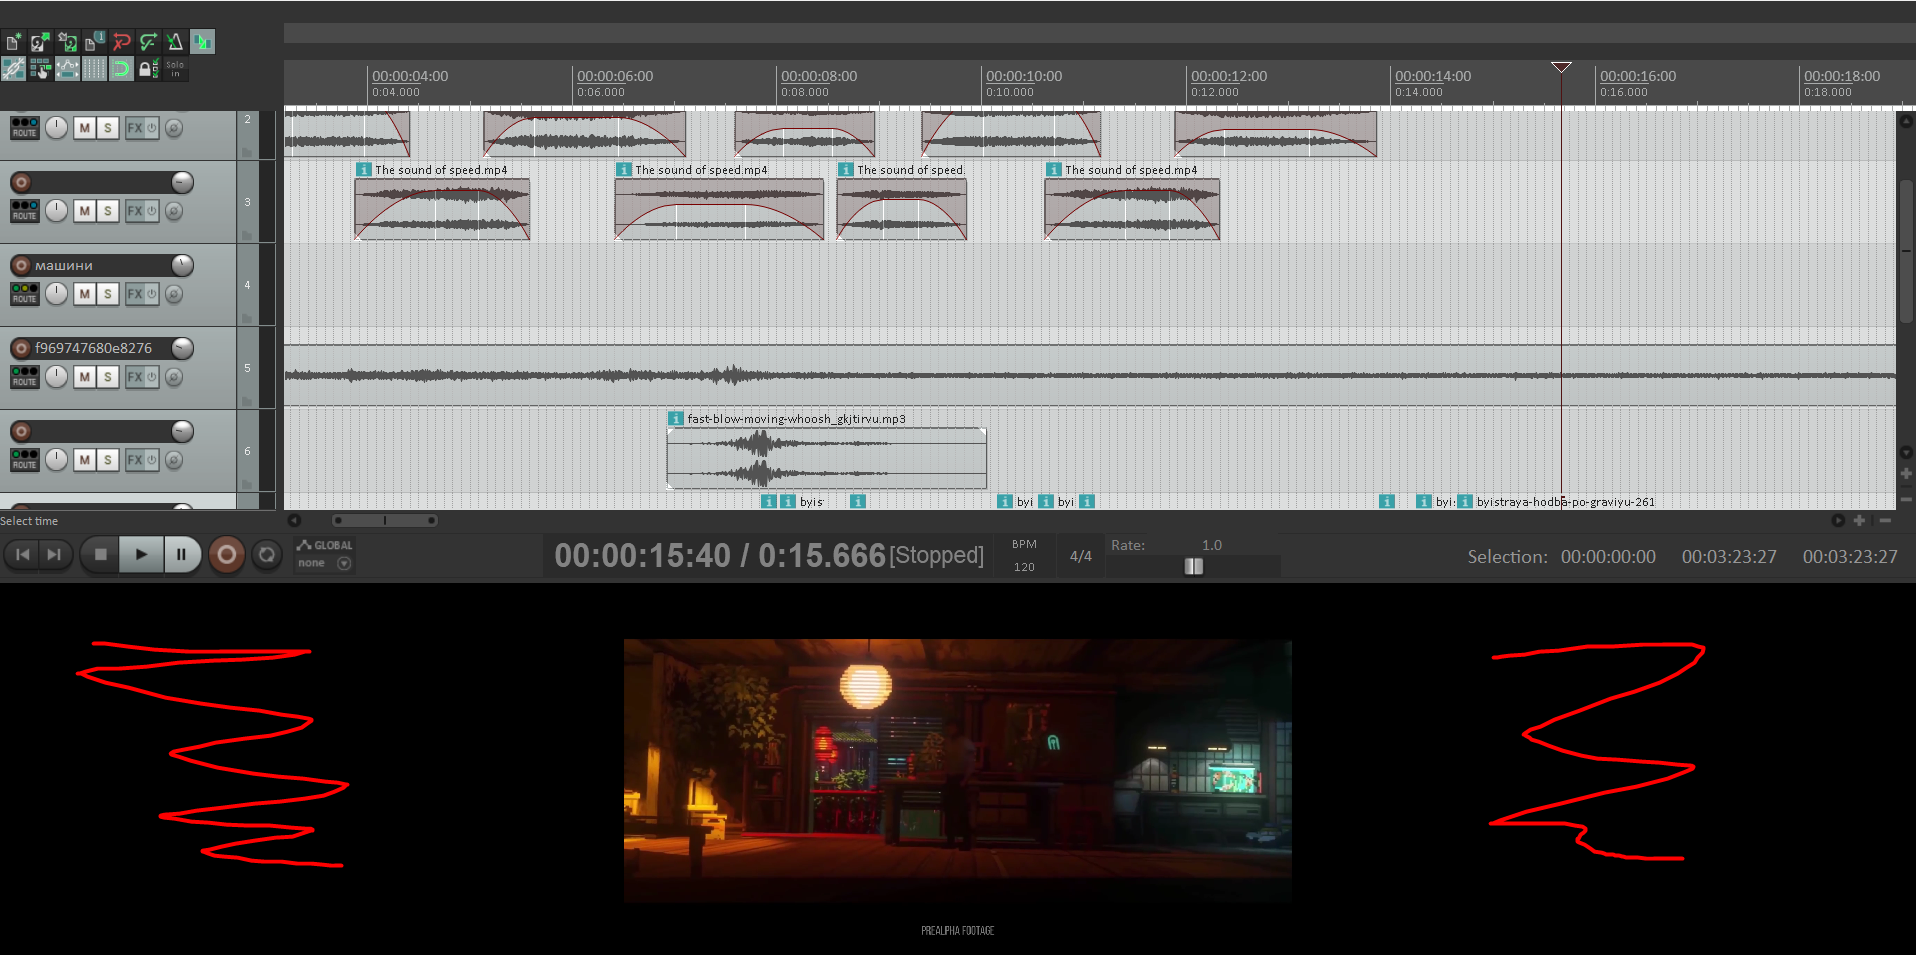Screen dimensions: 1916x955
Task: Toggle snap magnet toolbar icon
Action: (x=121, y=69)
